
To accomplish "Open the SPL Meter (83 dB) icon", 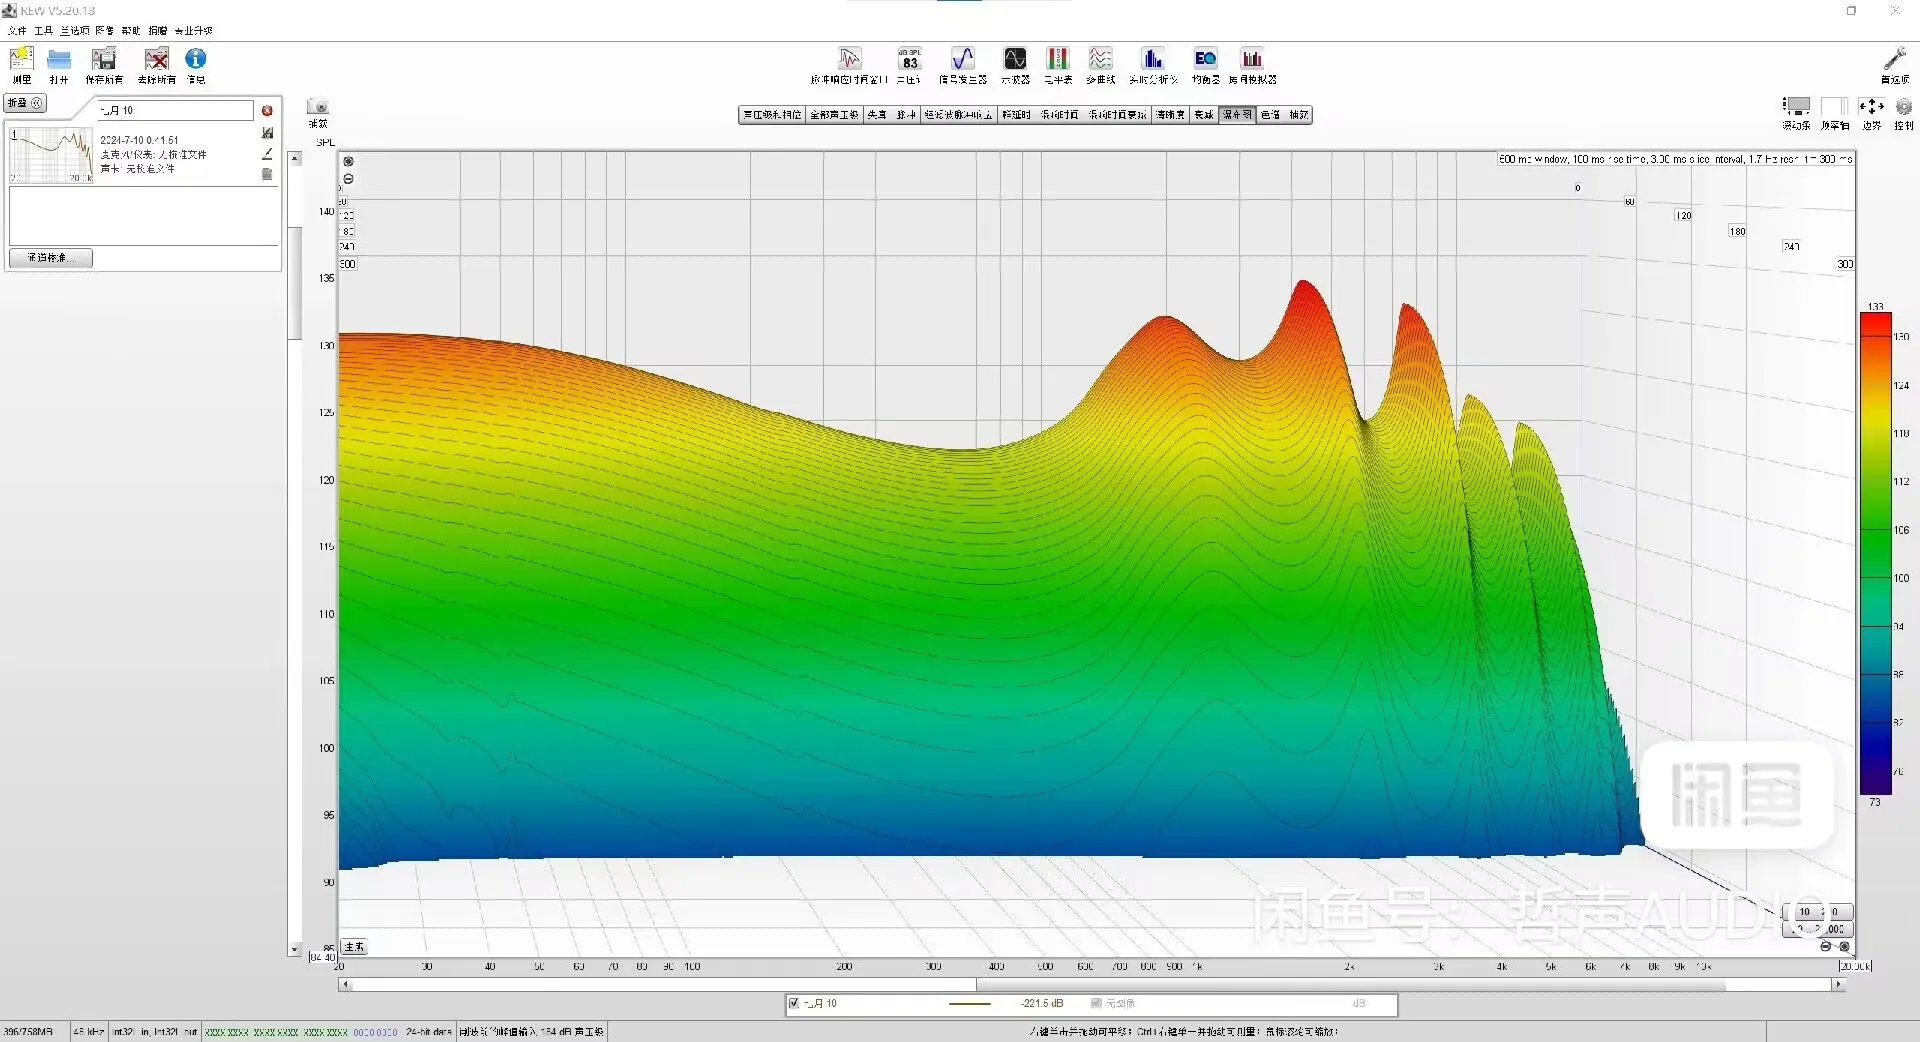I will click(x=909, y=59).
